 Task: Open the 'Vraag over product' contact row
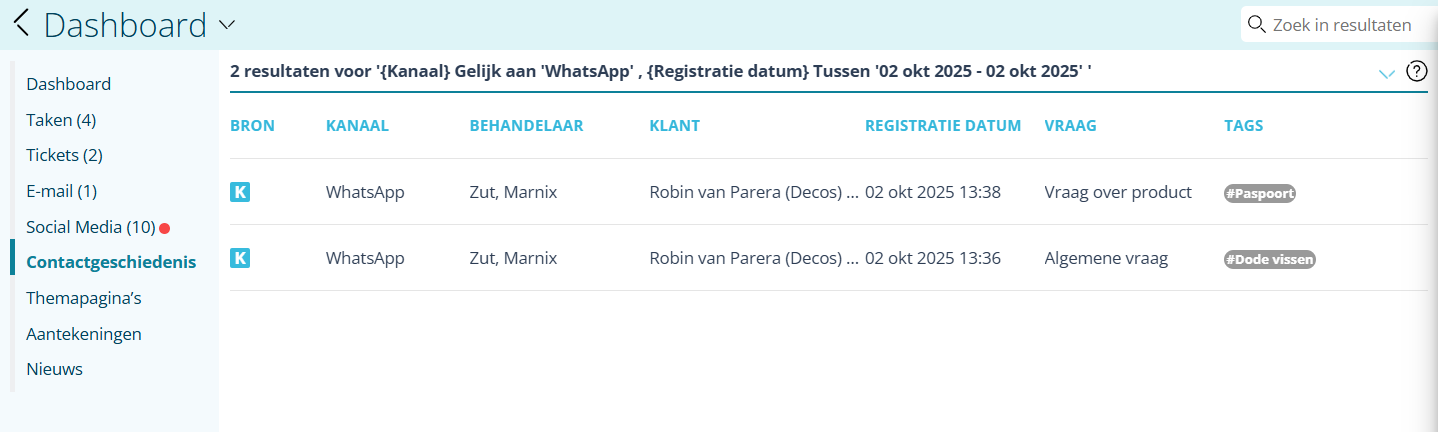(1118, 192)
